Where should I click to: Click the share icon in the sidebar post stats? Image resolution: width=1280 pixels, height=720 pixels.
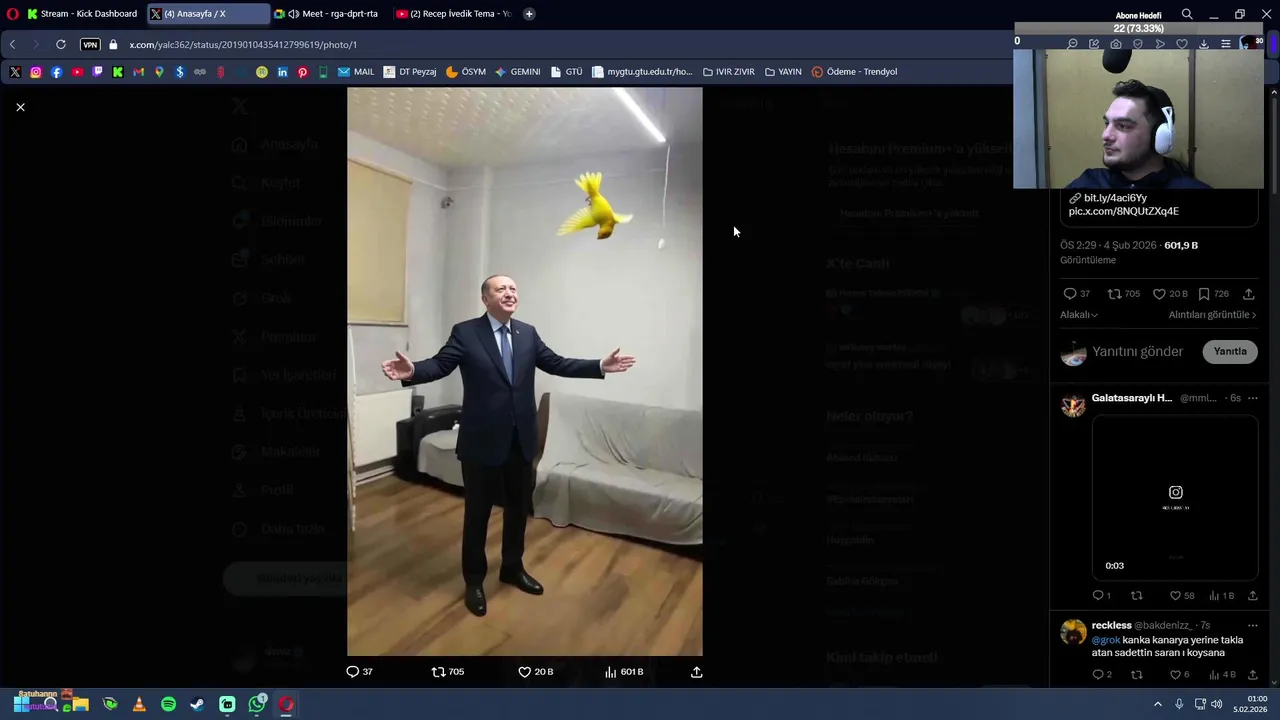click(1248, 294)
